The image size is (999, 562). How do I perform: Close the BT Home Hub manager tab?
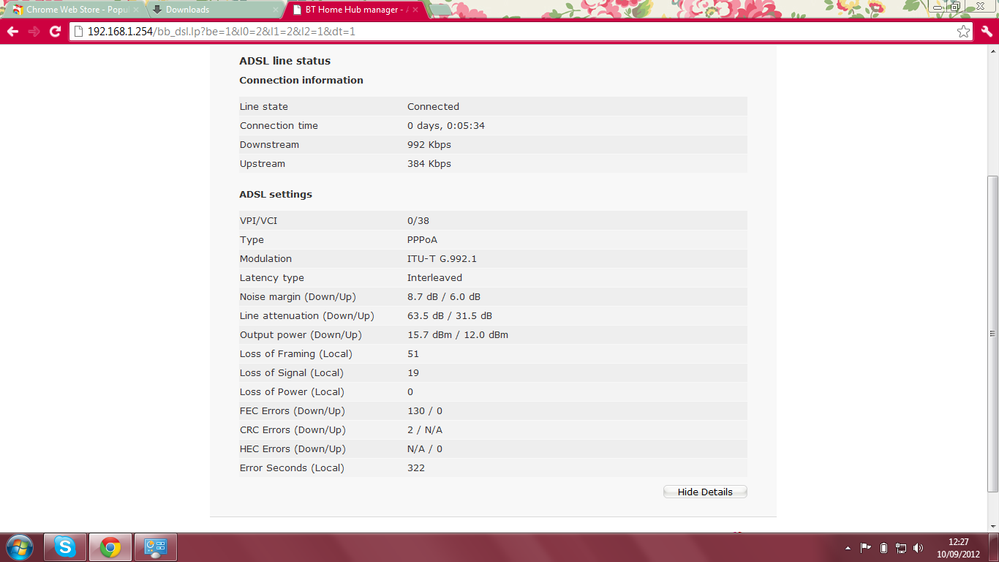(x=415, y=10)
